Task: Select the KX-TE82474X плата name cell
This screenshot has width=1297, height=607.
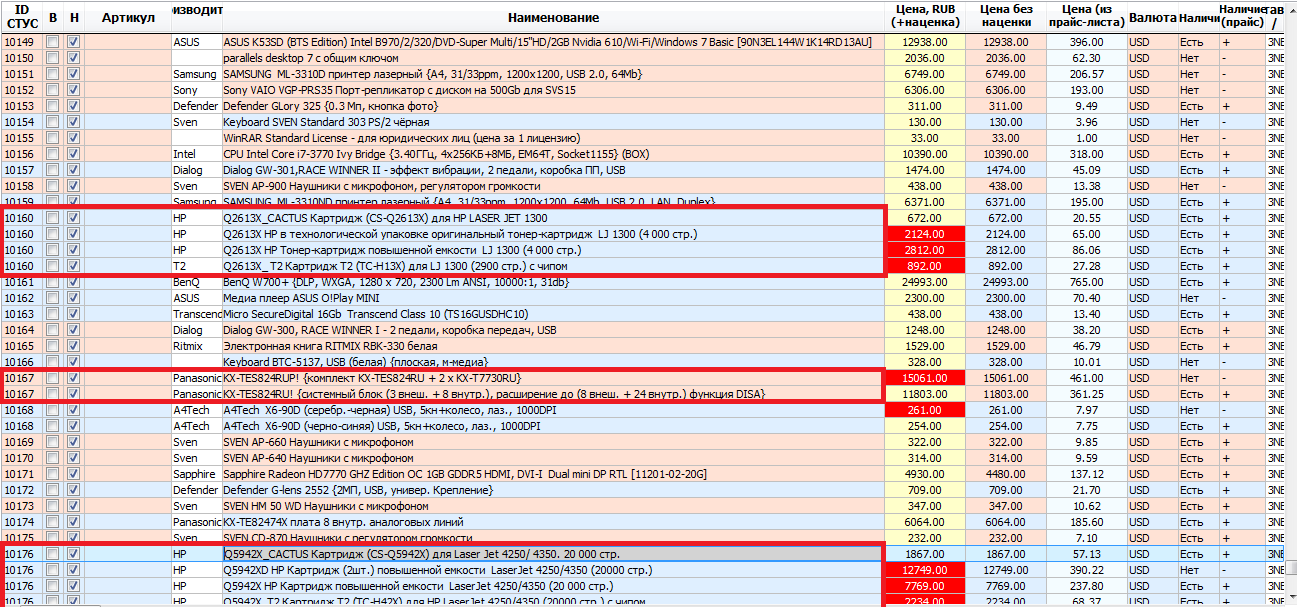Action: point(553,522)
